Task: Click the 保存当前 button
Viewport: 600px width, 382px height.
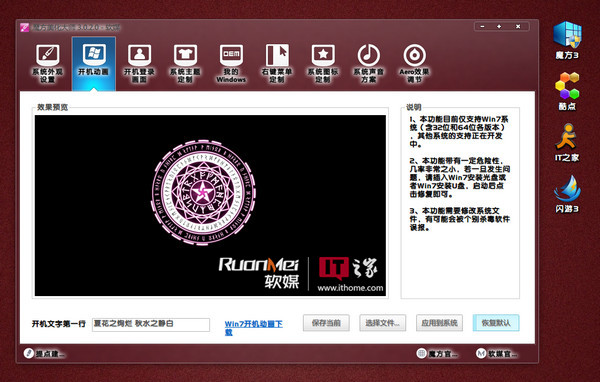Action: tap(326, 323)
